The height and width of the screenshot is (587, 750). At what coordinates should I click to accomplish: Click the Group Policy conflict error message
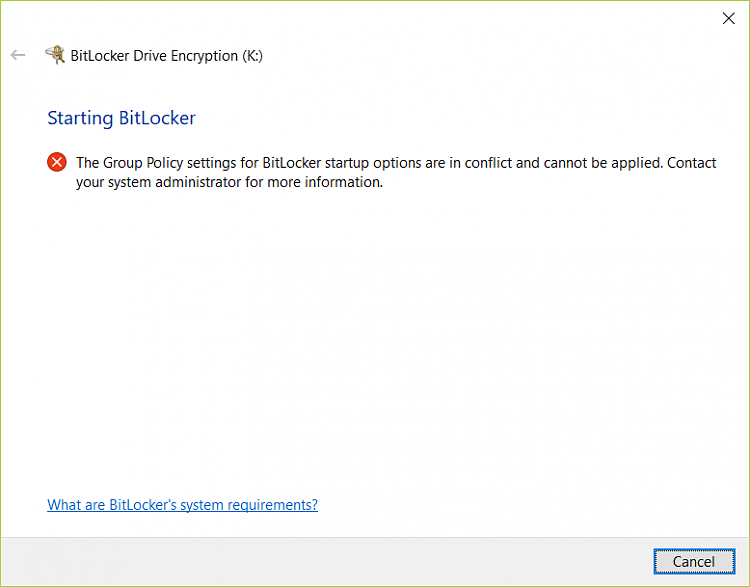pos(396,172)
